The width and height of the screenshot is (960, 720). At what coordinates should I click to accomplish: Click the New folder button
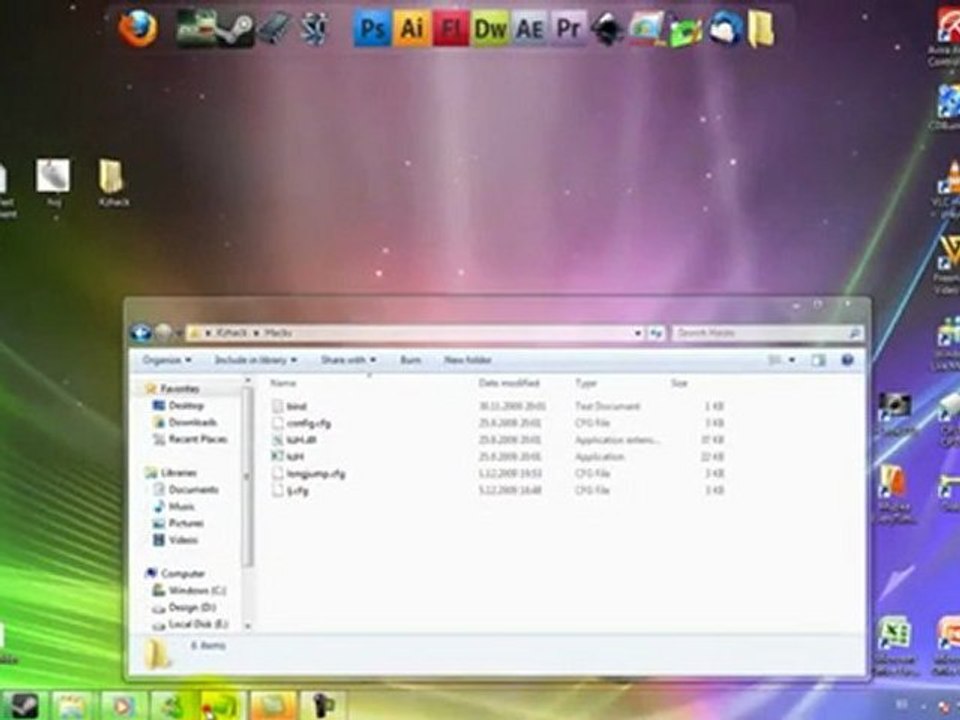(468, 360)
